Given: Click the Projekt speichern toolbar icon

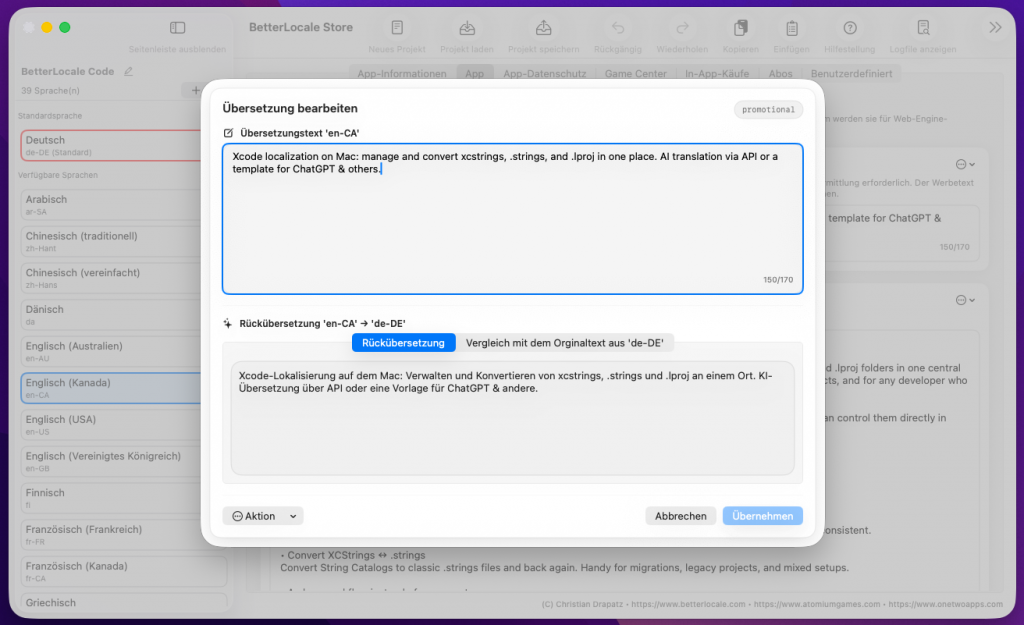Looking at the screenshot, I should tap(543, 28).
